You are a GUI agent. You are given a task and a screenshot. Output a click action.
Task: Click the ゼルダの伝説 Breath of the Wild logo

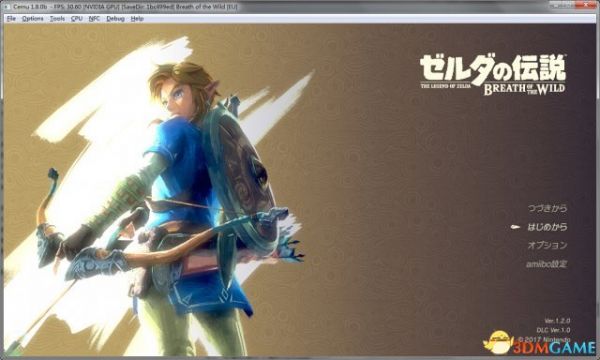point(493,75)
